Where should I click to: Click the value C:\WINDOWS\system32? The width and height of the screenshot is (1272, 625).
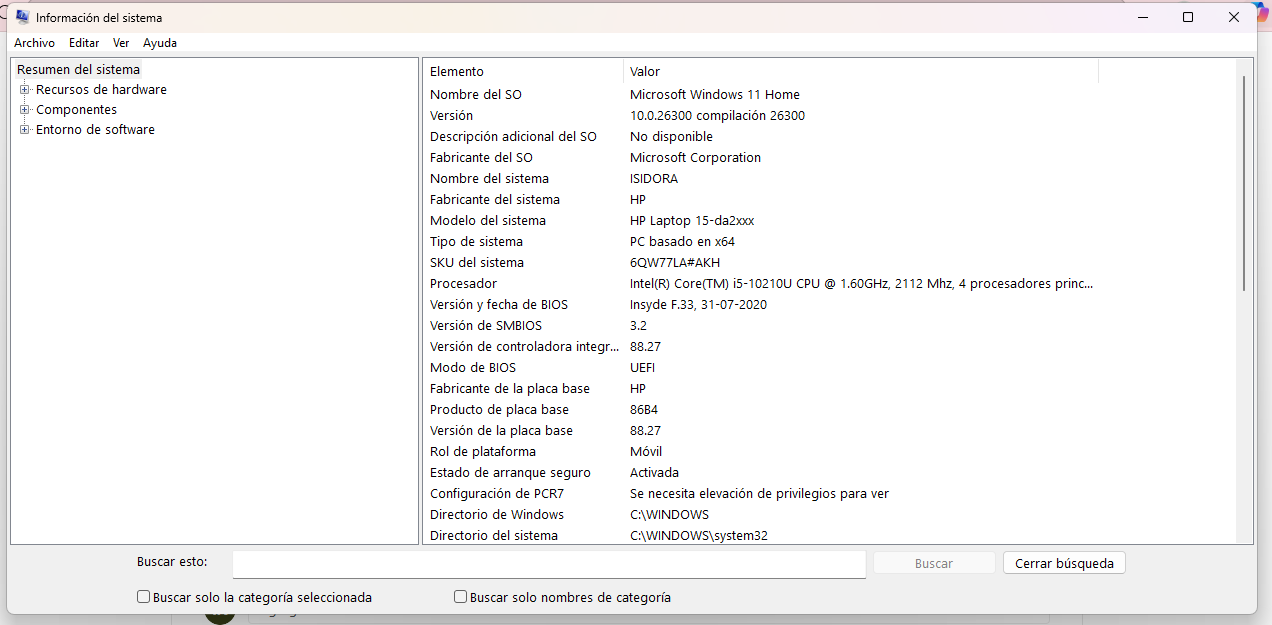pos(699,536)
